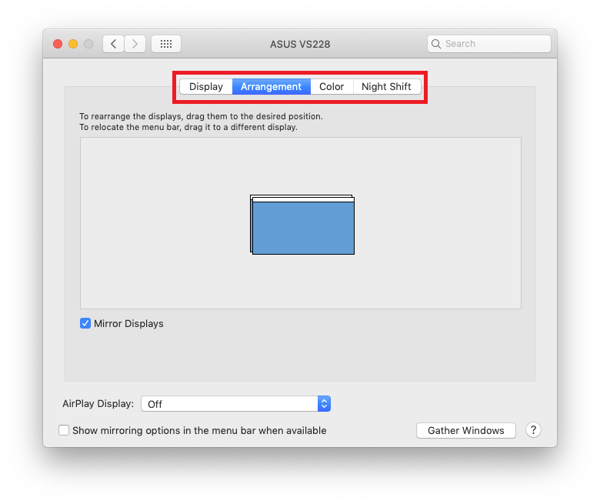Go forward with the right chevron button
The image size is (600, 504).
click(x=135, y=44)
